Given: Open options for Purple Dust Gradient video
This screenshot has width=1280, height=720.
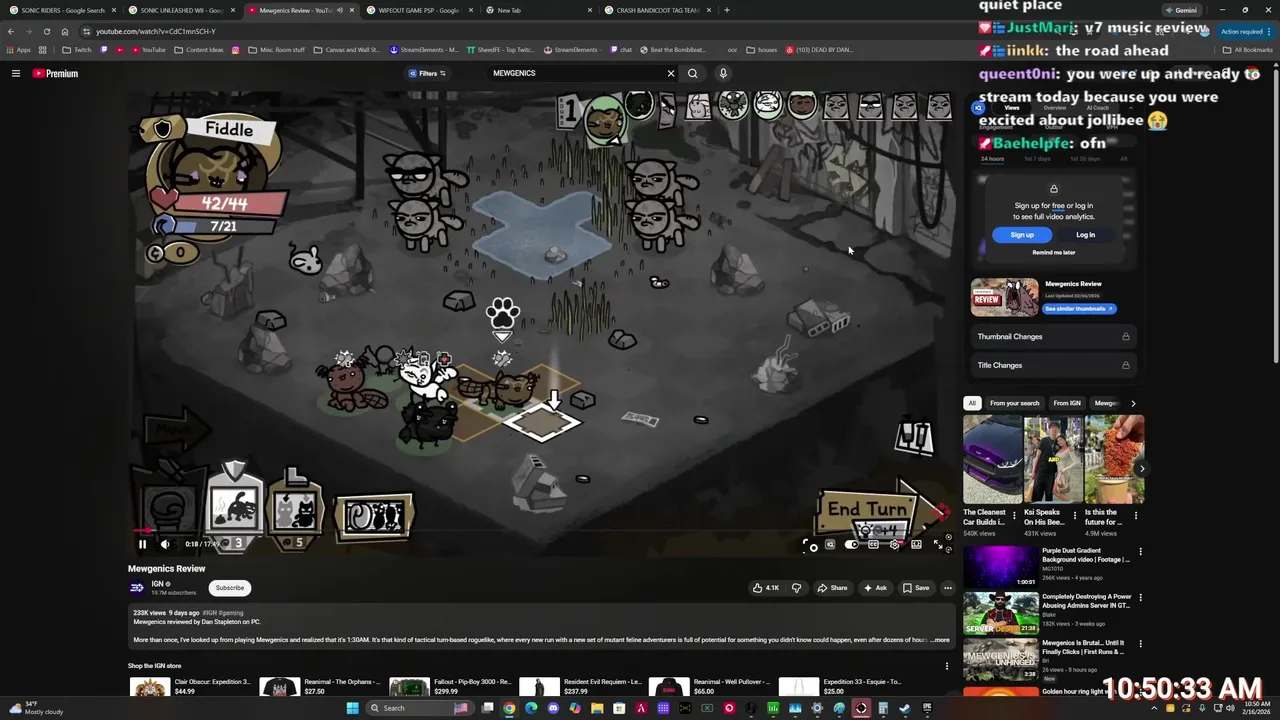Looking at the screenshot, I should tap(1140, 552).
